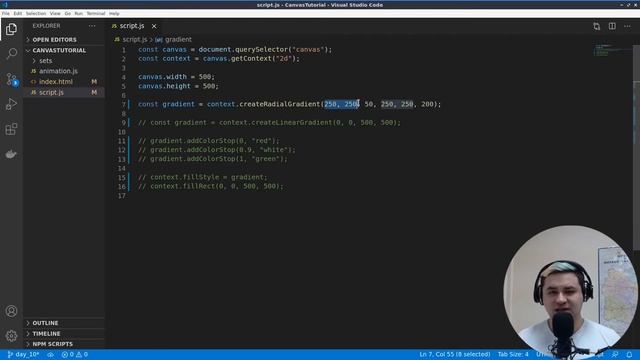Open editor more actions ellipsis
The height and width of the screenshot is (360, 640).
click(627, 26)
